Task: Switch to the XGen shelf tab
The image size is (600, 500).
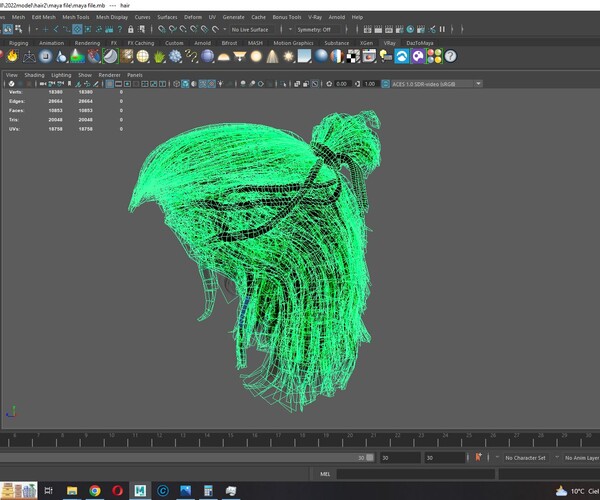Action: (366, 43)
